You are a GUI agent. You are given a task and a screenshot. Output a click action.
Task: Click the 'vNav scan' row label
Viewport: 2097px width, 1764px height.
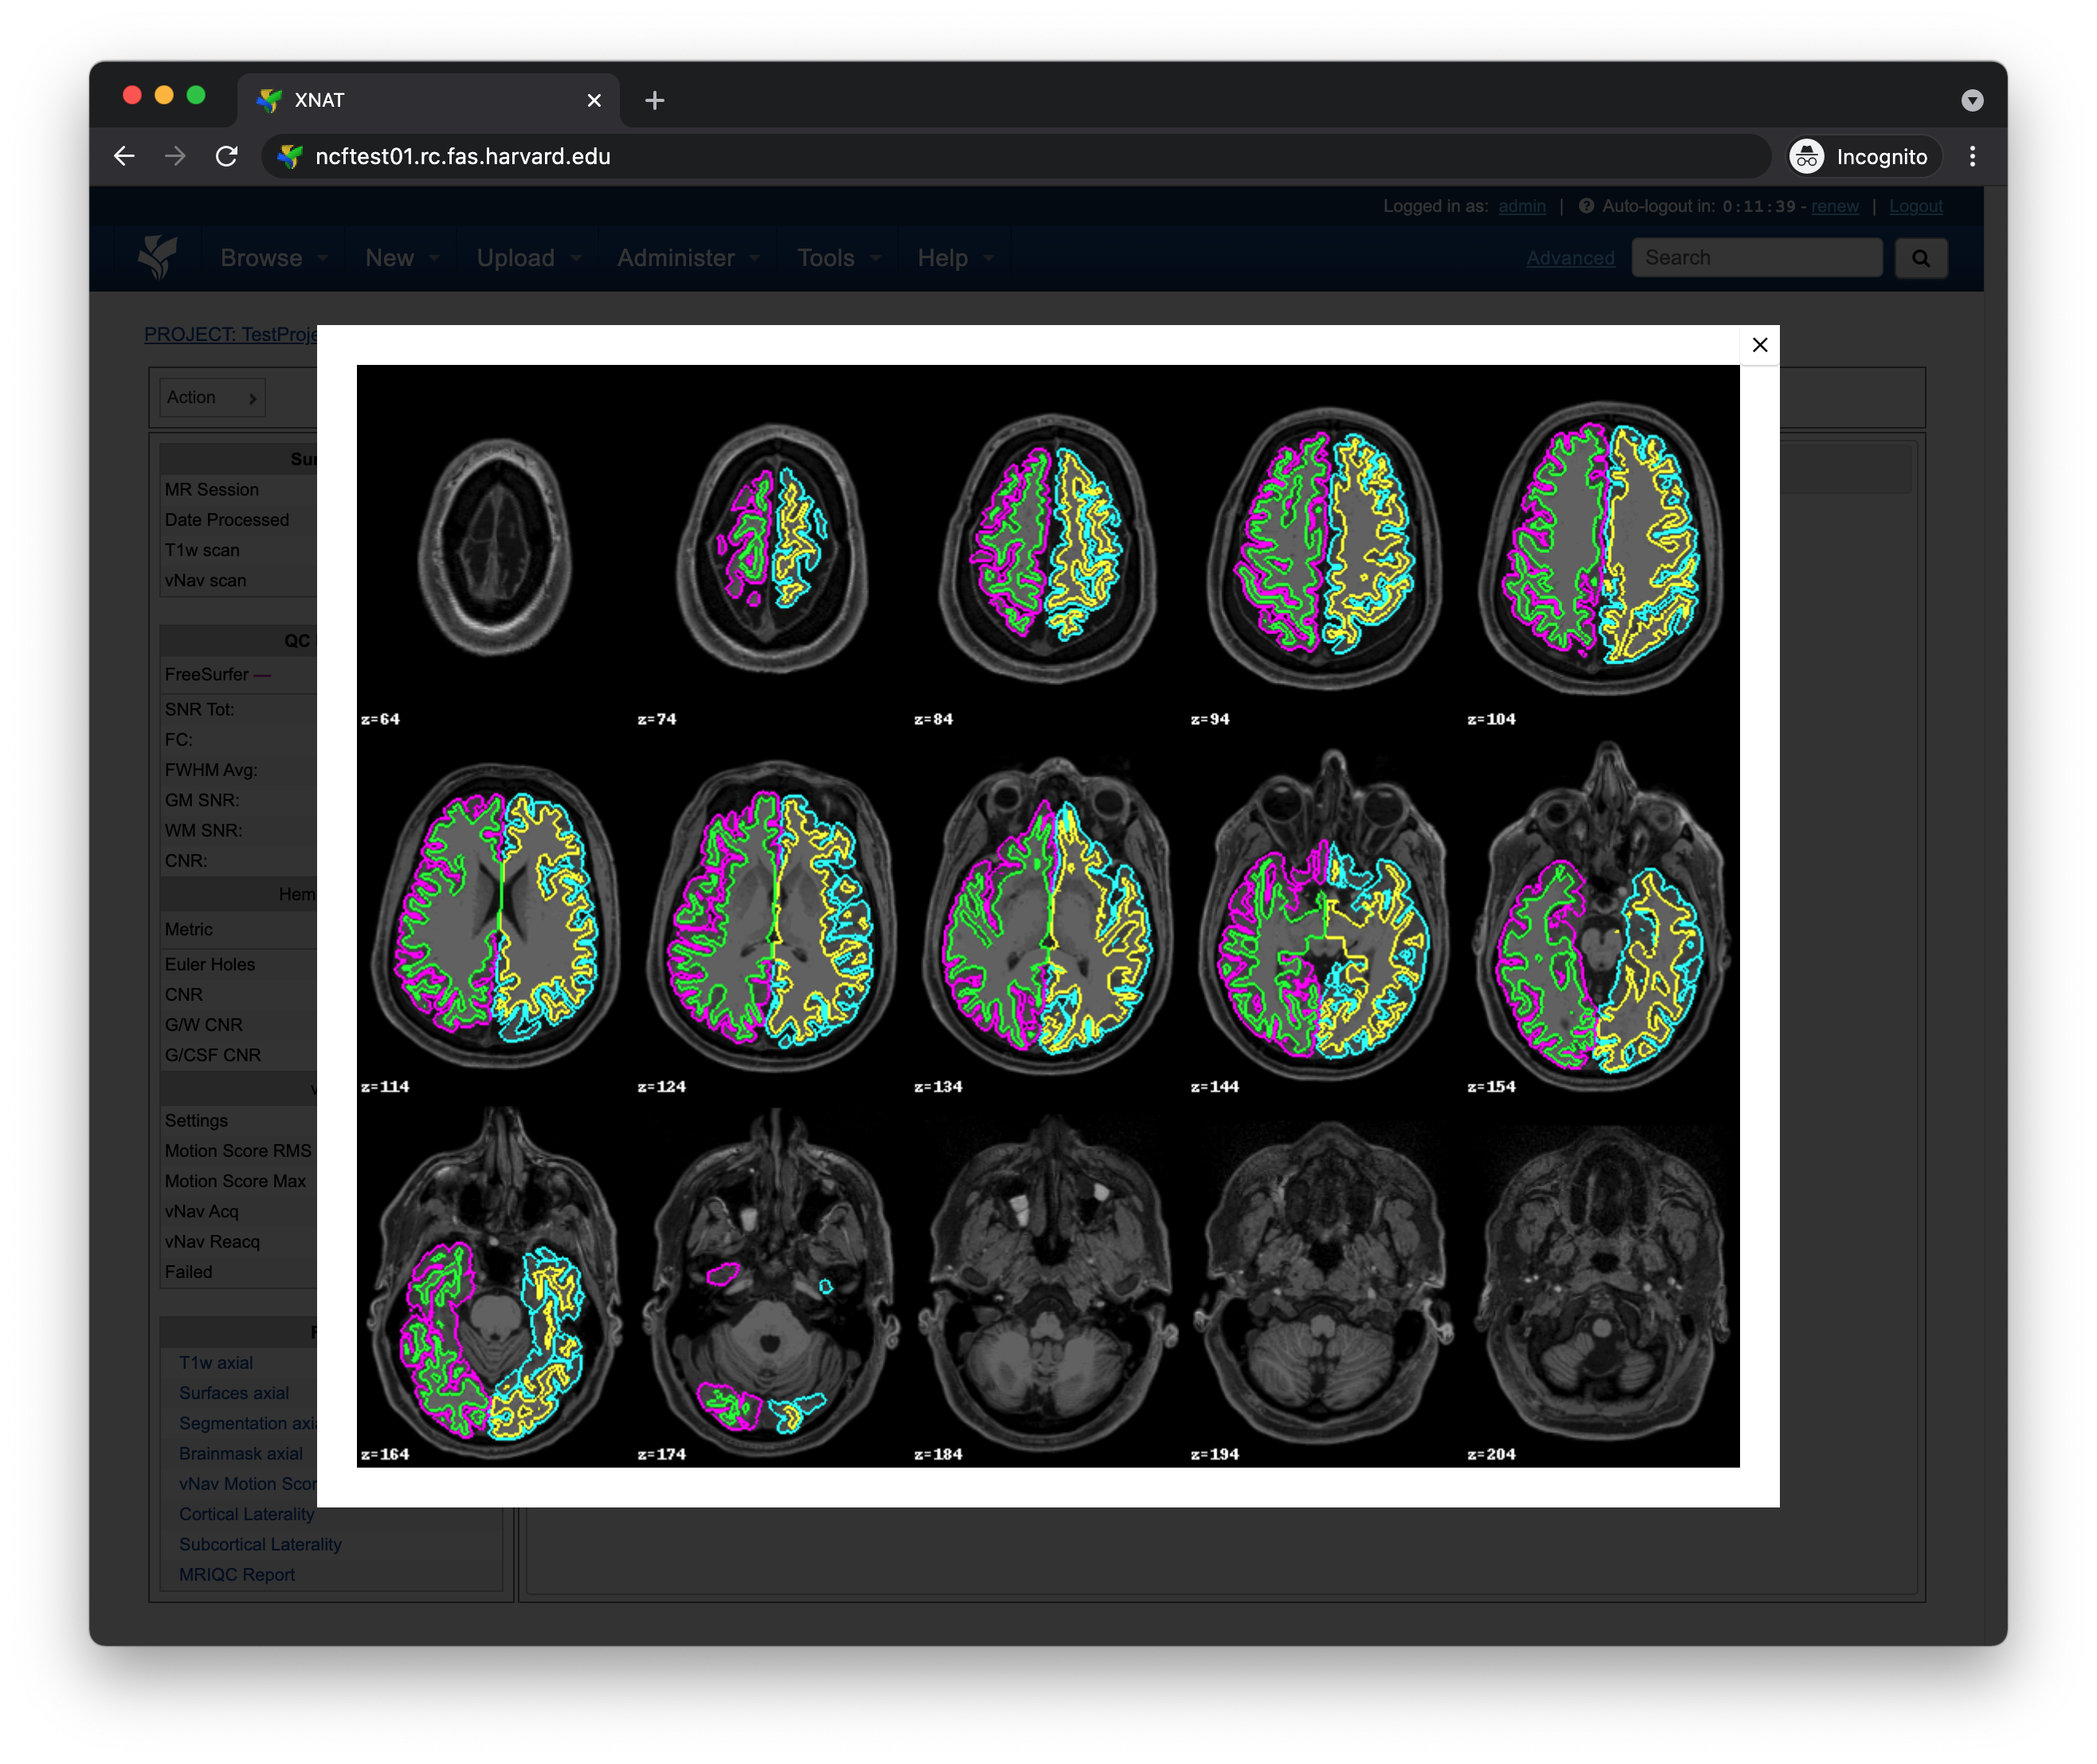205,580
